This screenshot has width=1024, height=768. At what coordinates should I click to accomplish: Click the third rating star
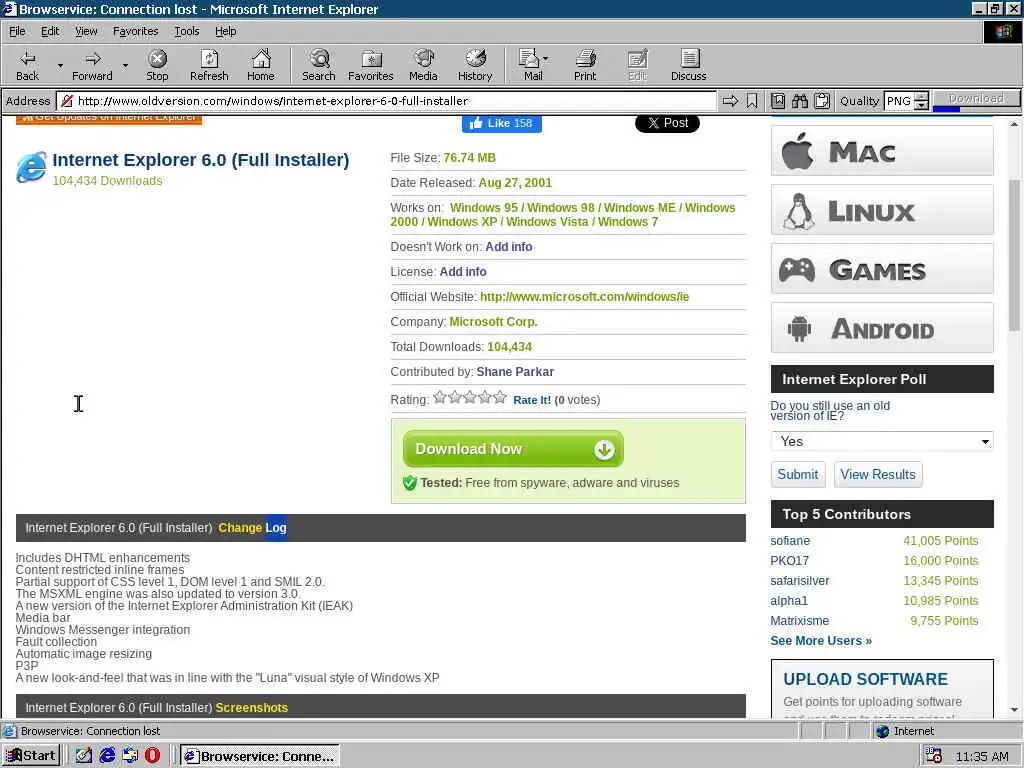(x=470, y=397)
